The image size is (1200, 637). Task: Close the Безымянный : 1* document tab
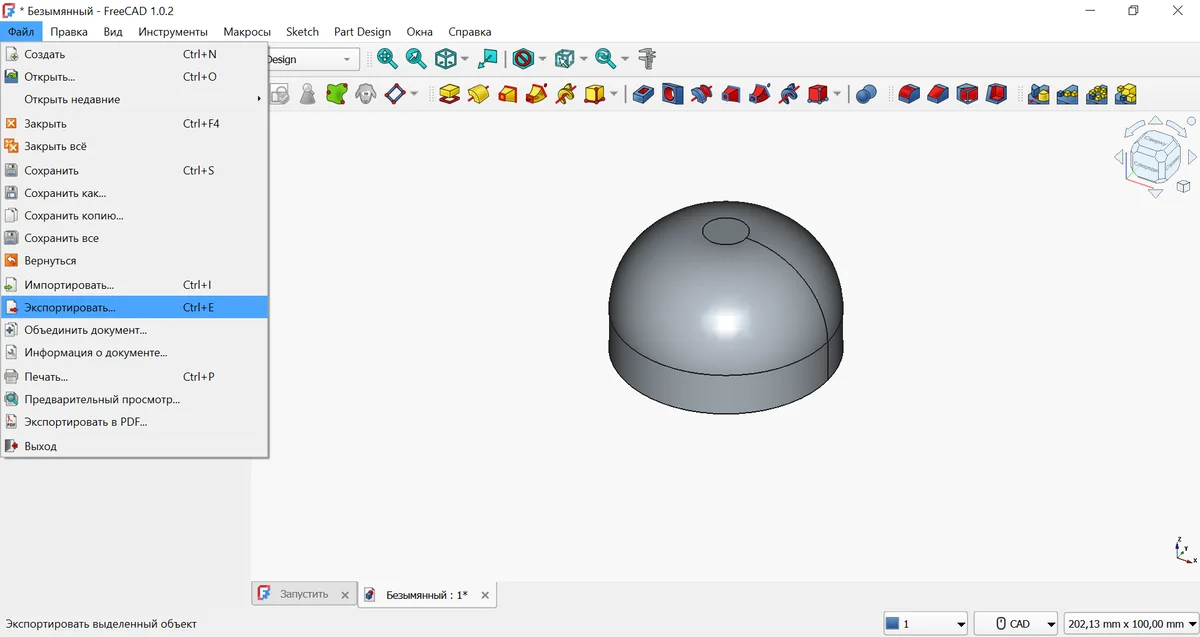coord(485,595)
